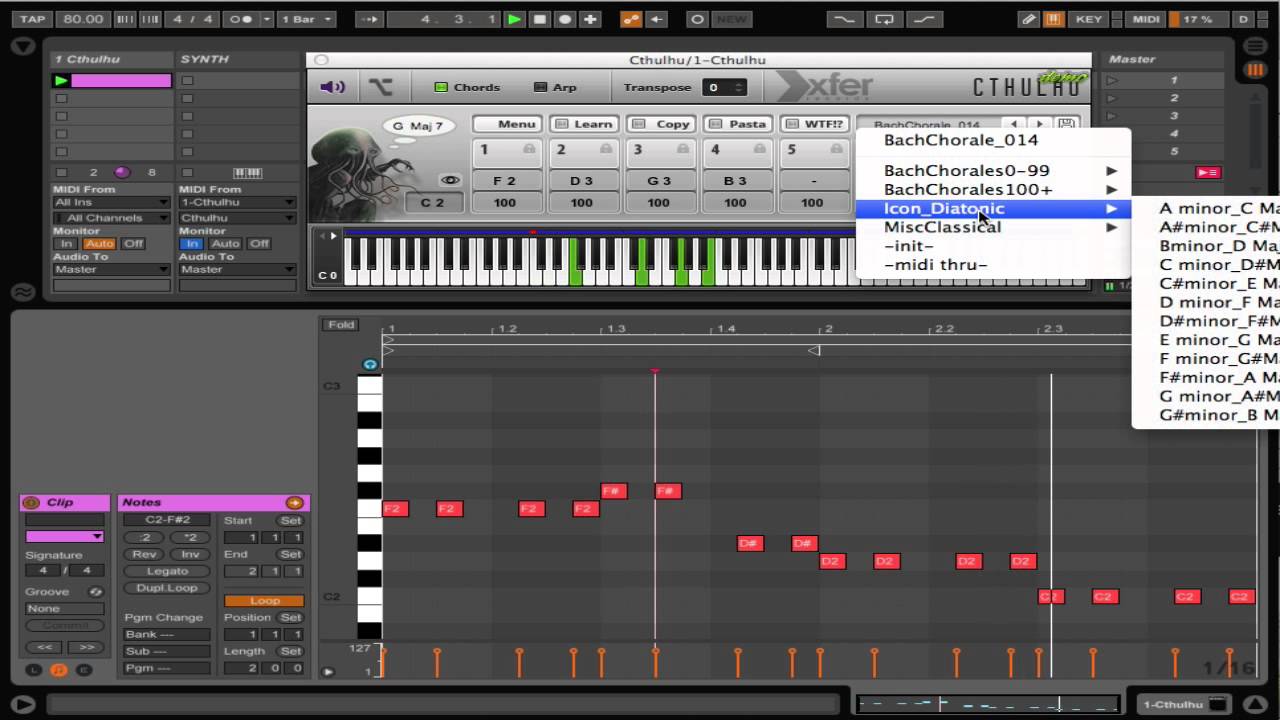Click the C 2 root note box
The width and height of the screenshot is (1280, 720).
pos(432,202)
